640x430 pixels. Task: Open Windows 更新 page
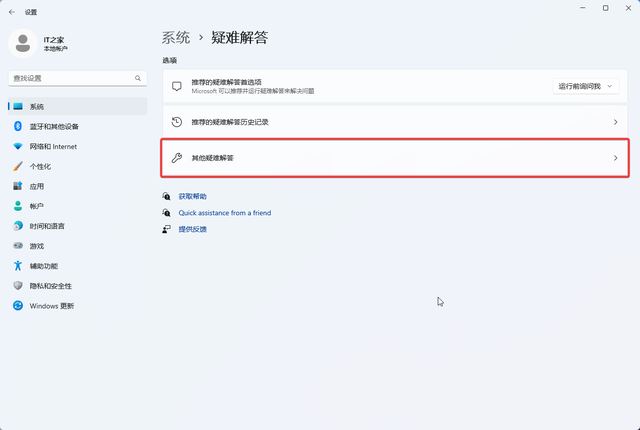point(78,306)
